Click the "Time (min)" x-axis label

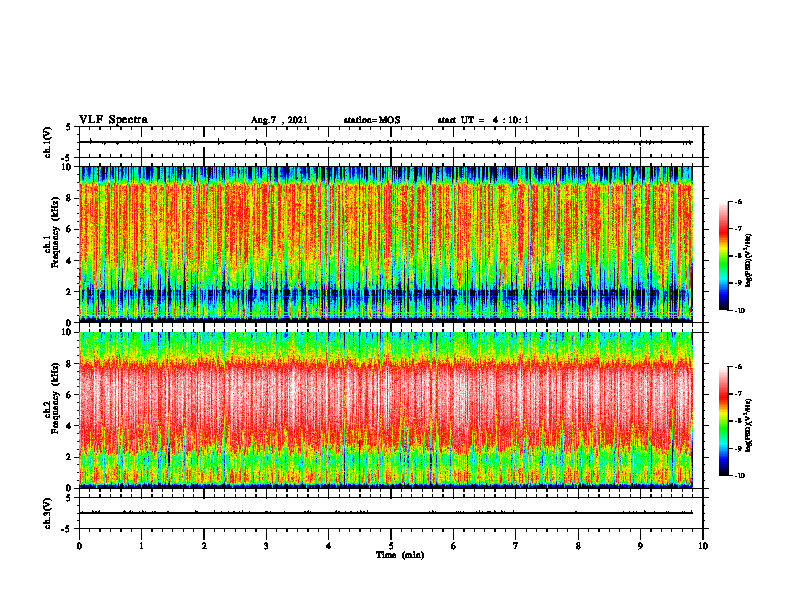[x=400, y=555]
